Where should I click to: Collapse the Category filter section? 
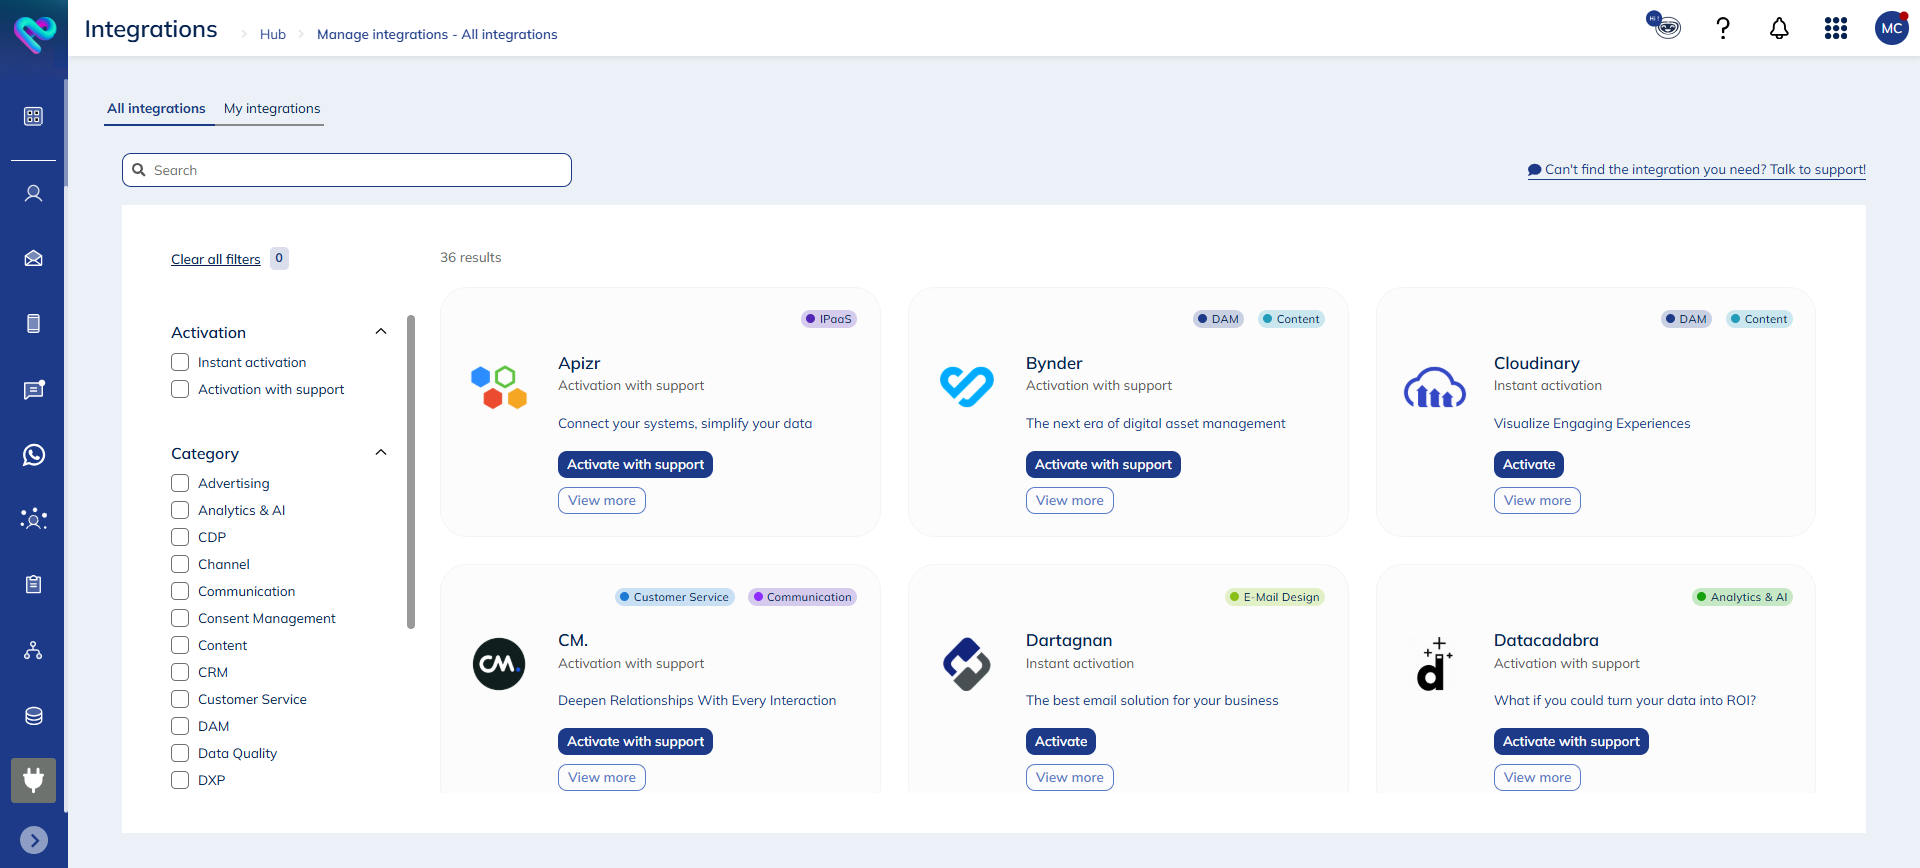(x=381, y=452)
